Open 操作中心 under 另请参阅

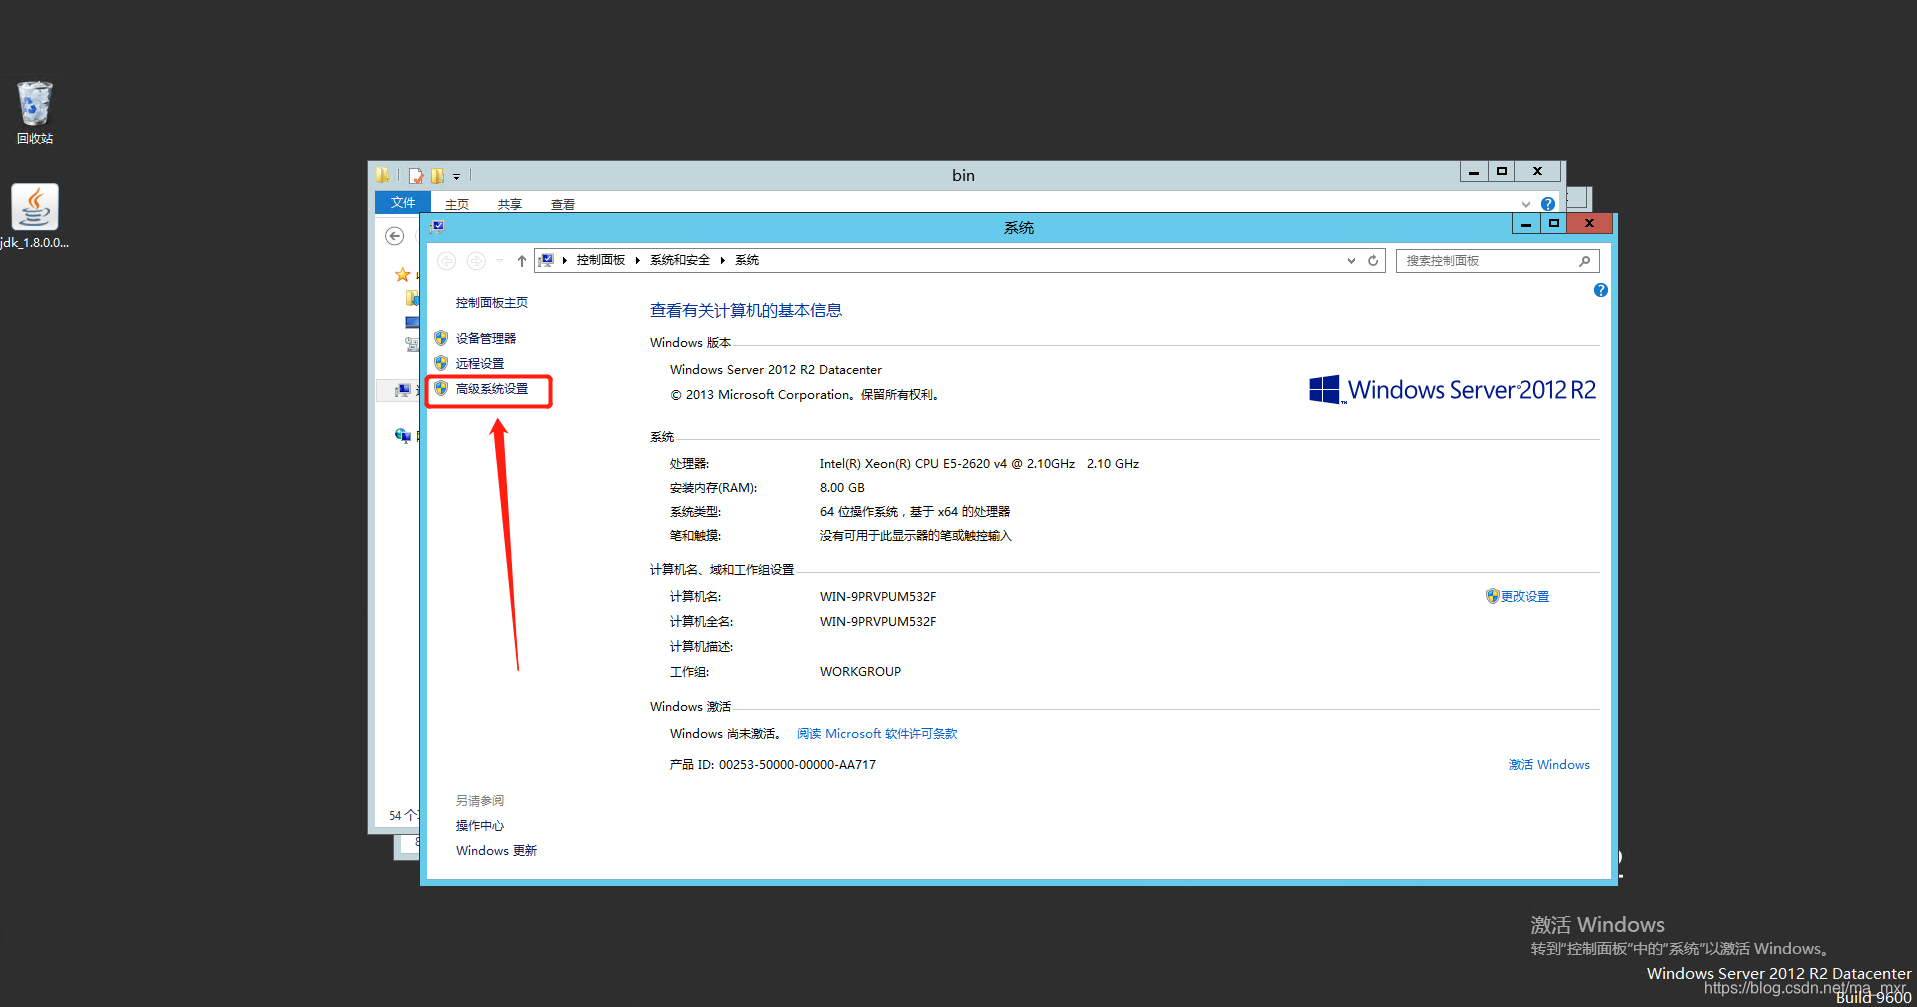[480, 826]
